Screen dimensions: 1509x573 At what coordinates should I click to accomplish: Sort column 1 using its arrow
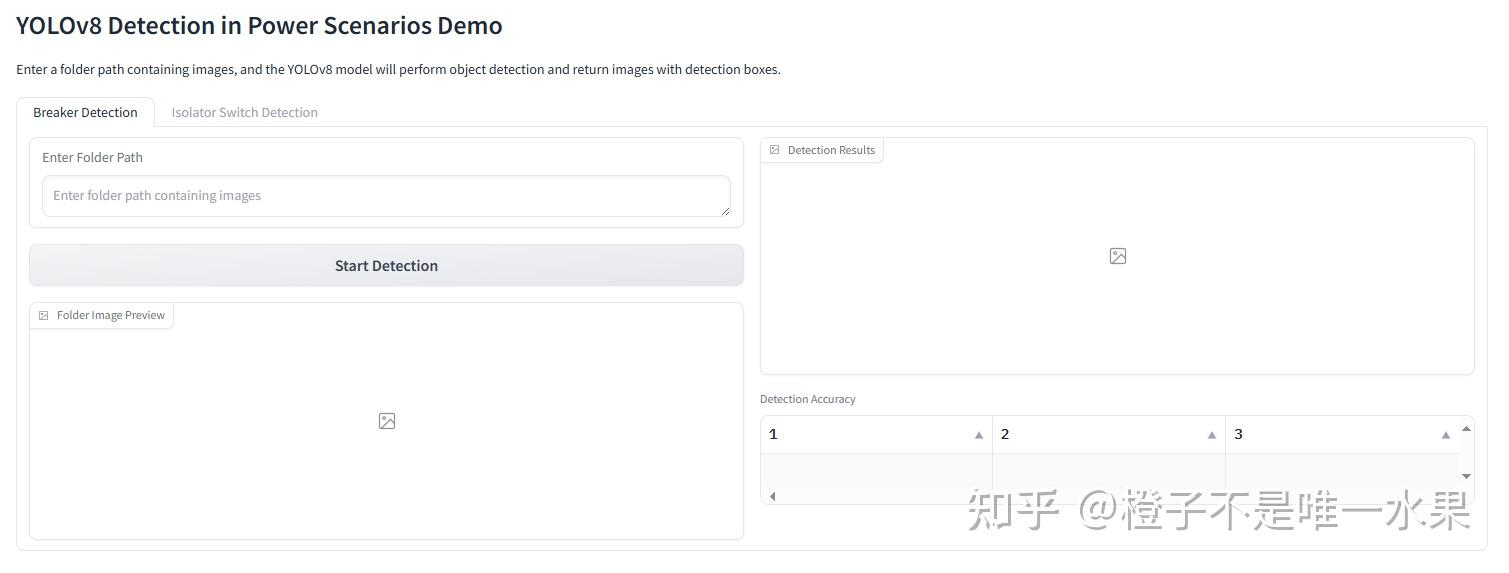click(x=979, y=435)
